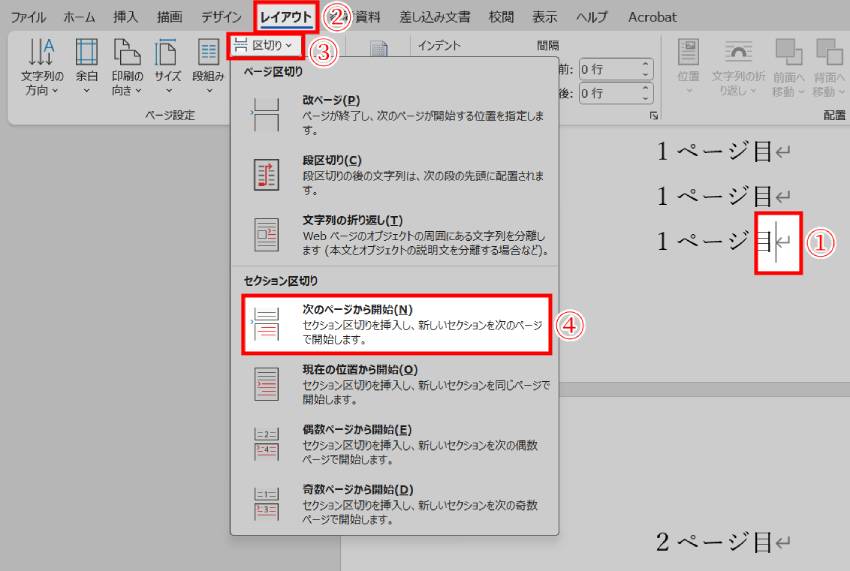Decrease spacing after with down arrow
The image size is (850, 571).
click(x=645, y=98)
